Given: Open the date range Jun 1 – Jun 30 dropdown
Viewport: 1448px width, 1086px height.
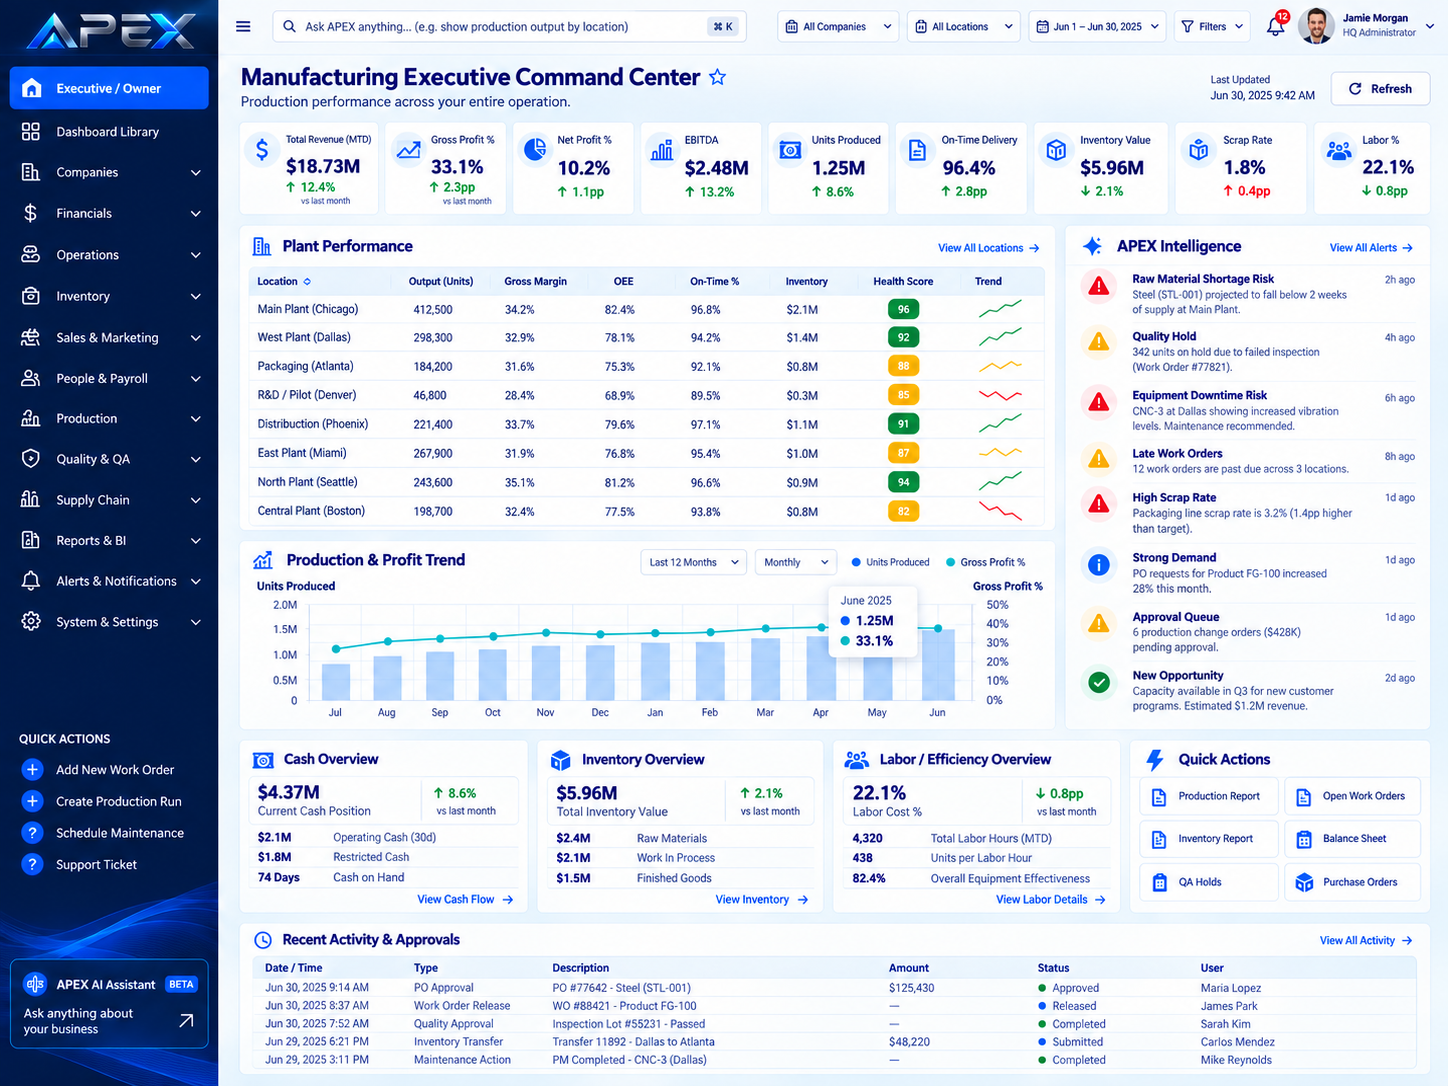Looking at the screenshot, I should point(1097,27).
